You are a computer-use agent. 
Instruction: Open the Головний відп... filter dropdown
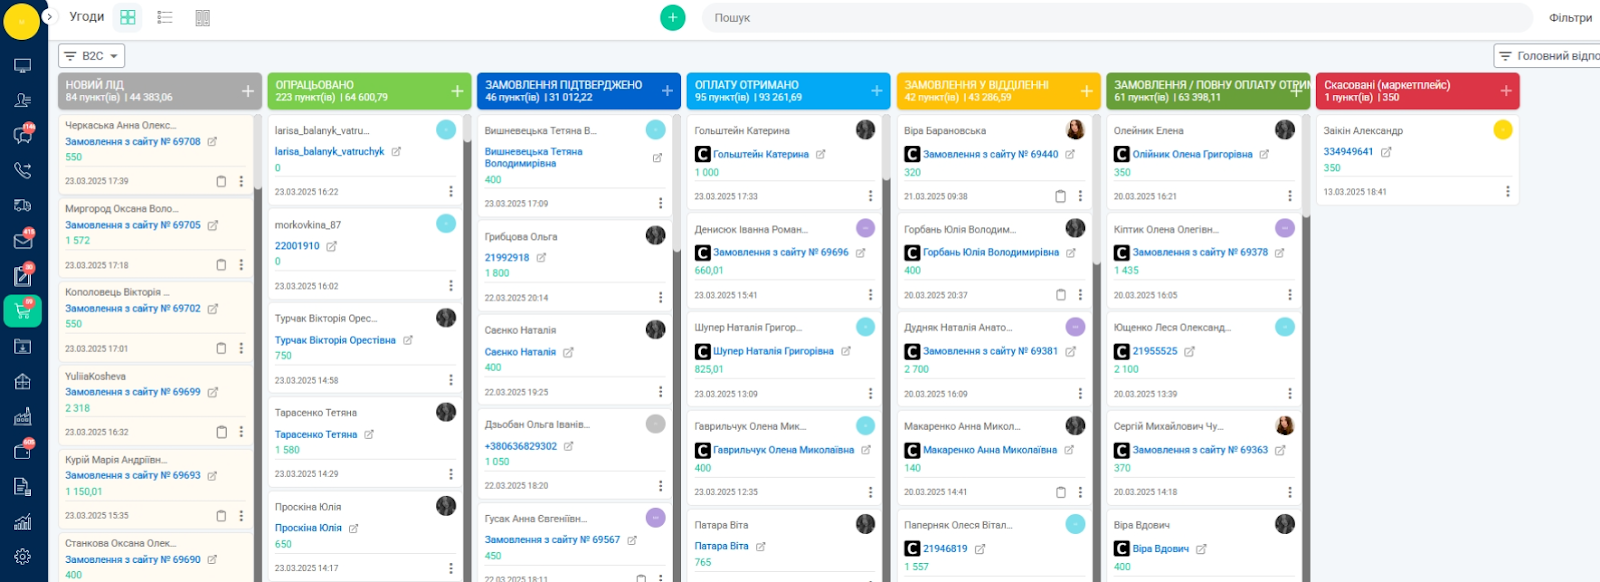[x=1548, y=56]
